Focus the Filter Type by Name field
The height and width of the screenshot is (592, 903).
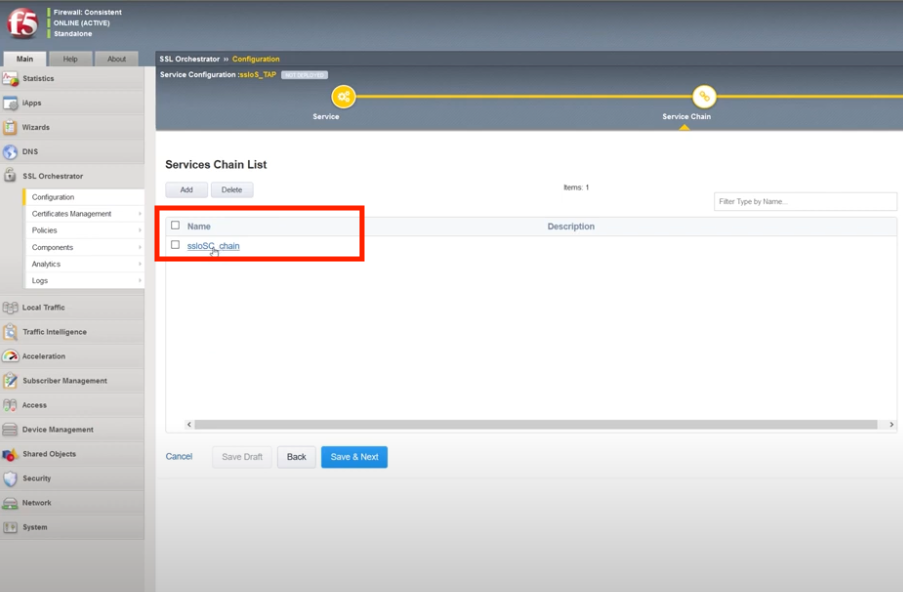(805, 202)
